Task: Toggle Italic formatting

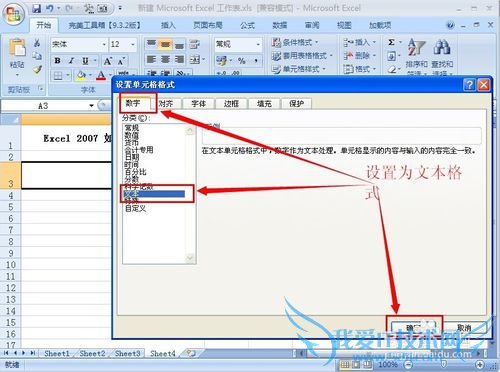Action: 71,61
